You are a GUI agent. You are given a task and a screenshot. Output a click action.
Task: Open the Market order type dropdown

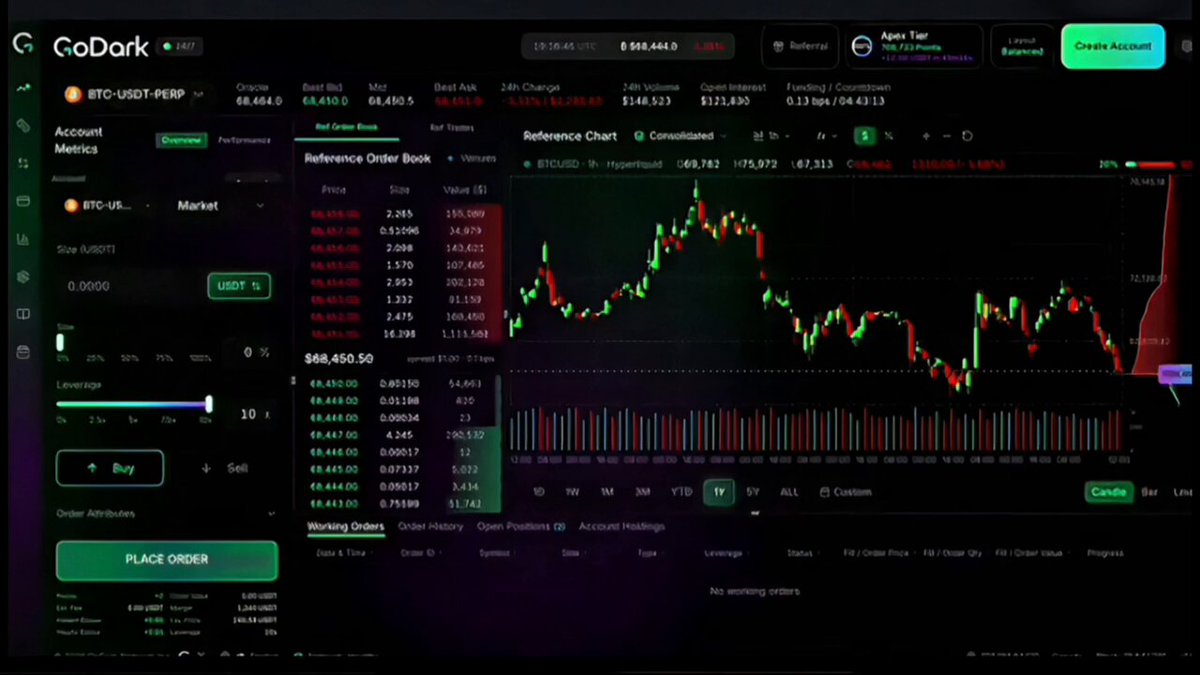tap(220, 205)
